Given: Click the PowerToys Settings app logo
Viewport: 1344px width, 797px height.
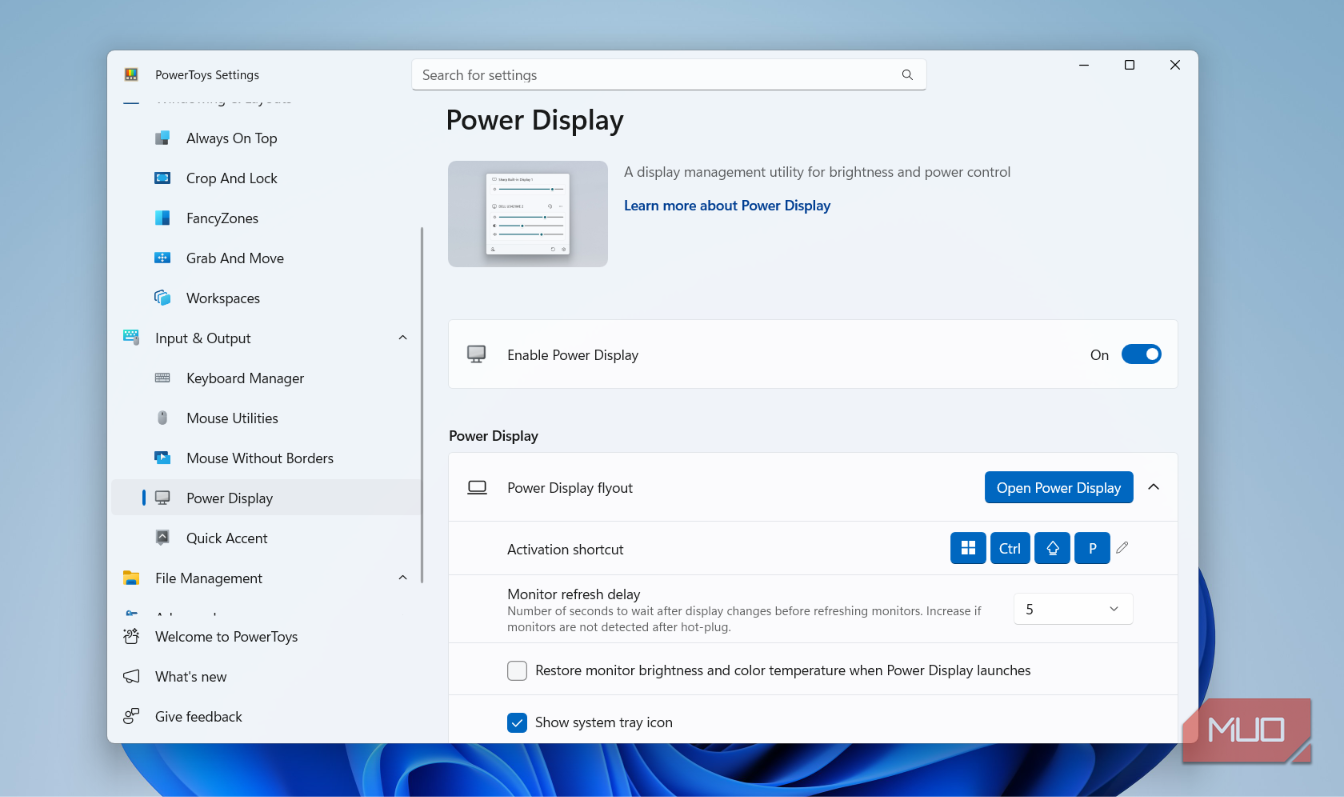Looking at the screenshot, I should (x=131, y=75).
